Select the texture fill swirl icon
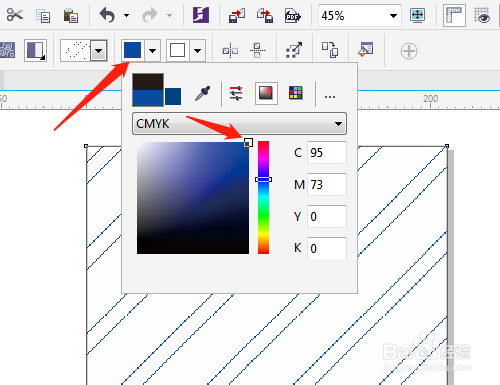Viewport: 500px width, 385px height. tap(7, 51)
